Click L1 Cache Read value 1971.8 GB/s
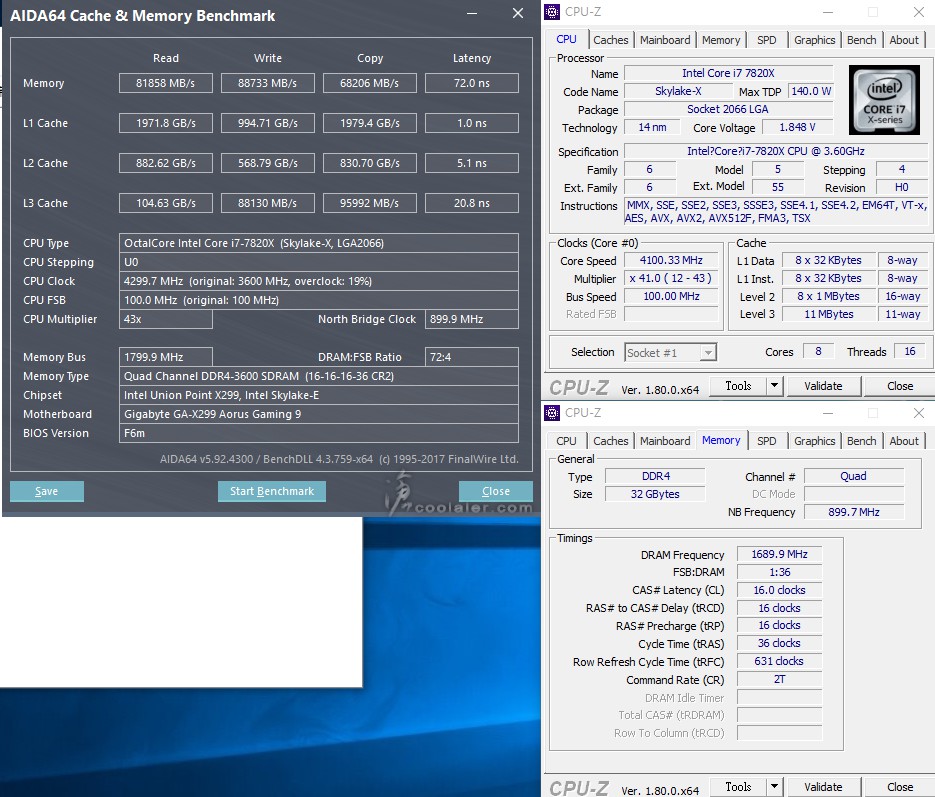The image size is (935, 797). pyautogui.click(x=166, y=123)
